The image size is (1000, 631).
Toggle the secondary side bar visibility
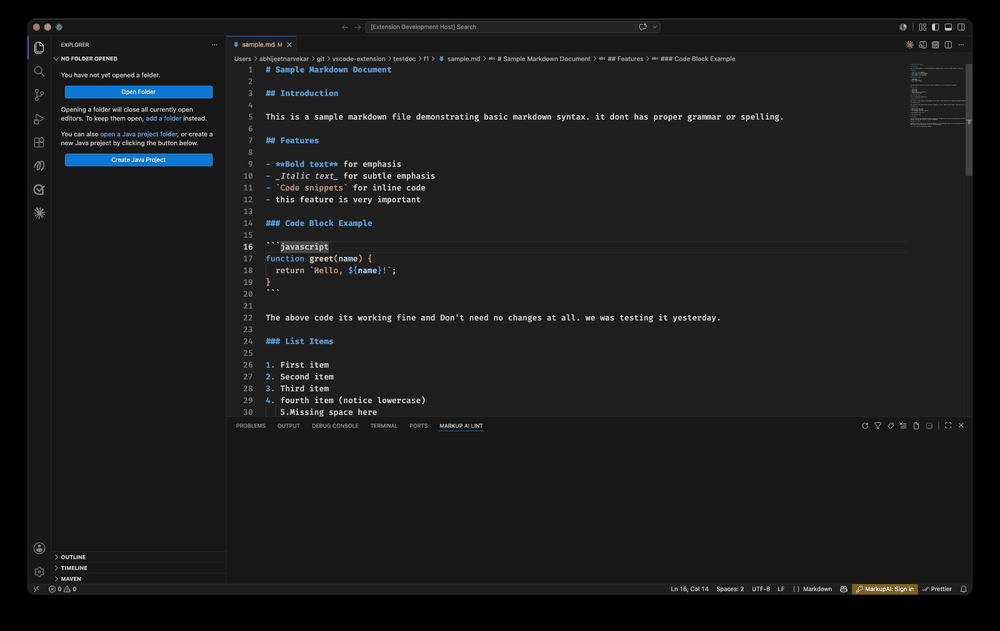click(961, 27)
